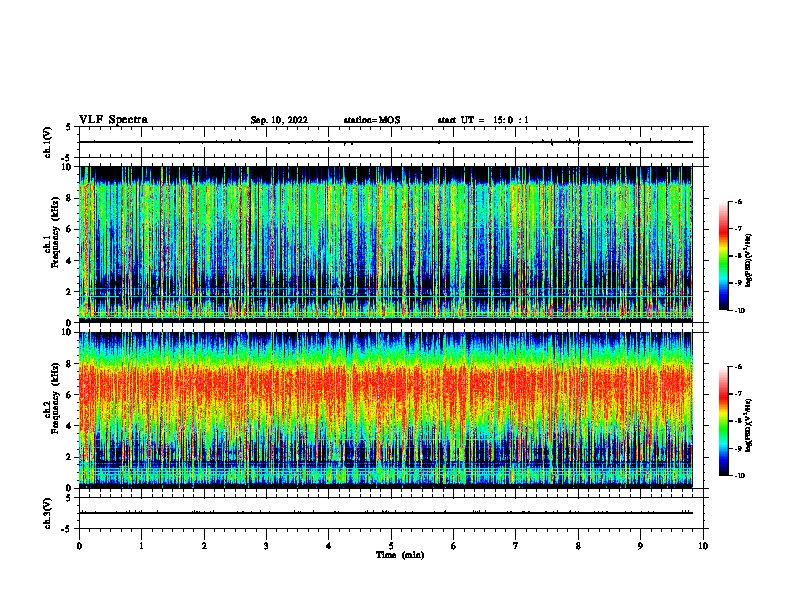Click the ch.1 spectrogram color scale bar
792x612 pixels.
(x=723, y=256)
